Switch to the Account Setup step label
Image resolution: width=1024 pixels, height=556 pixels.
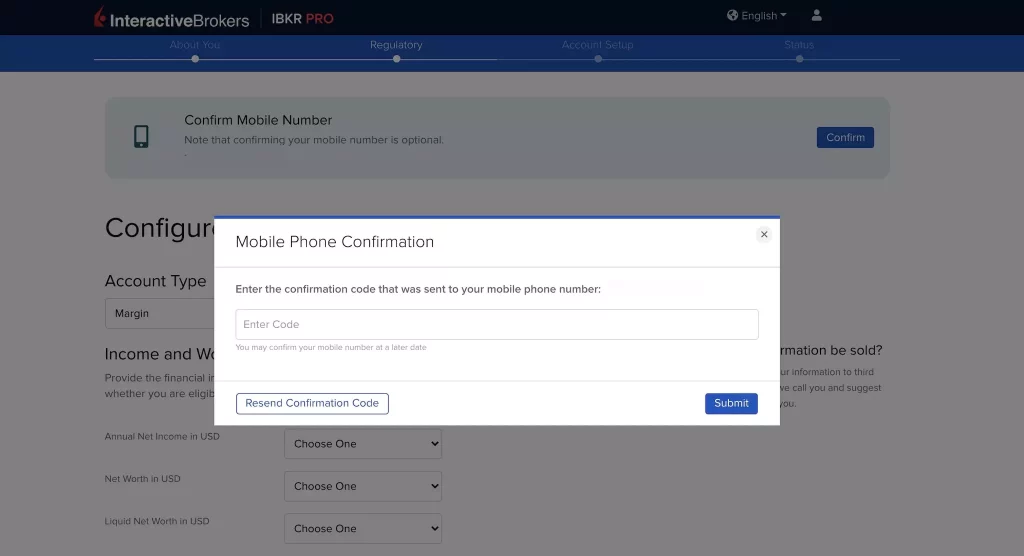click(597, 45)
